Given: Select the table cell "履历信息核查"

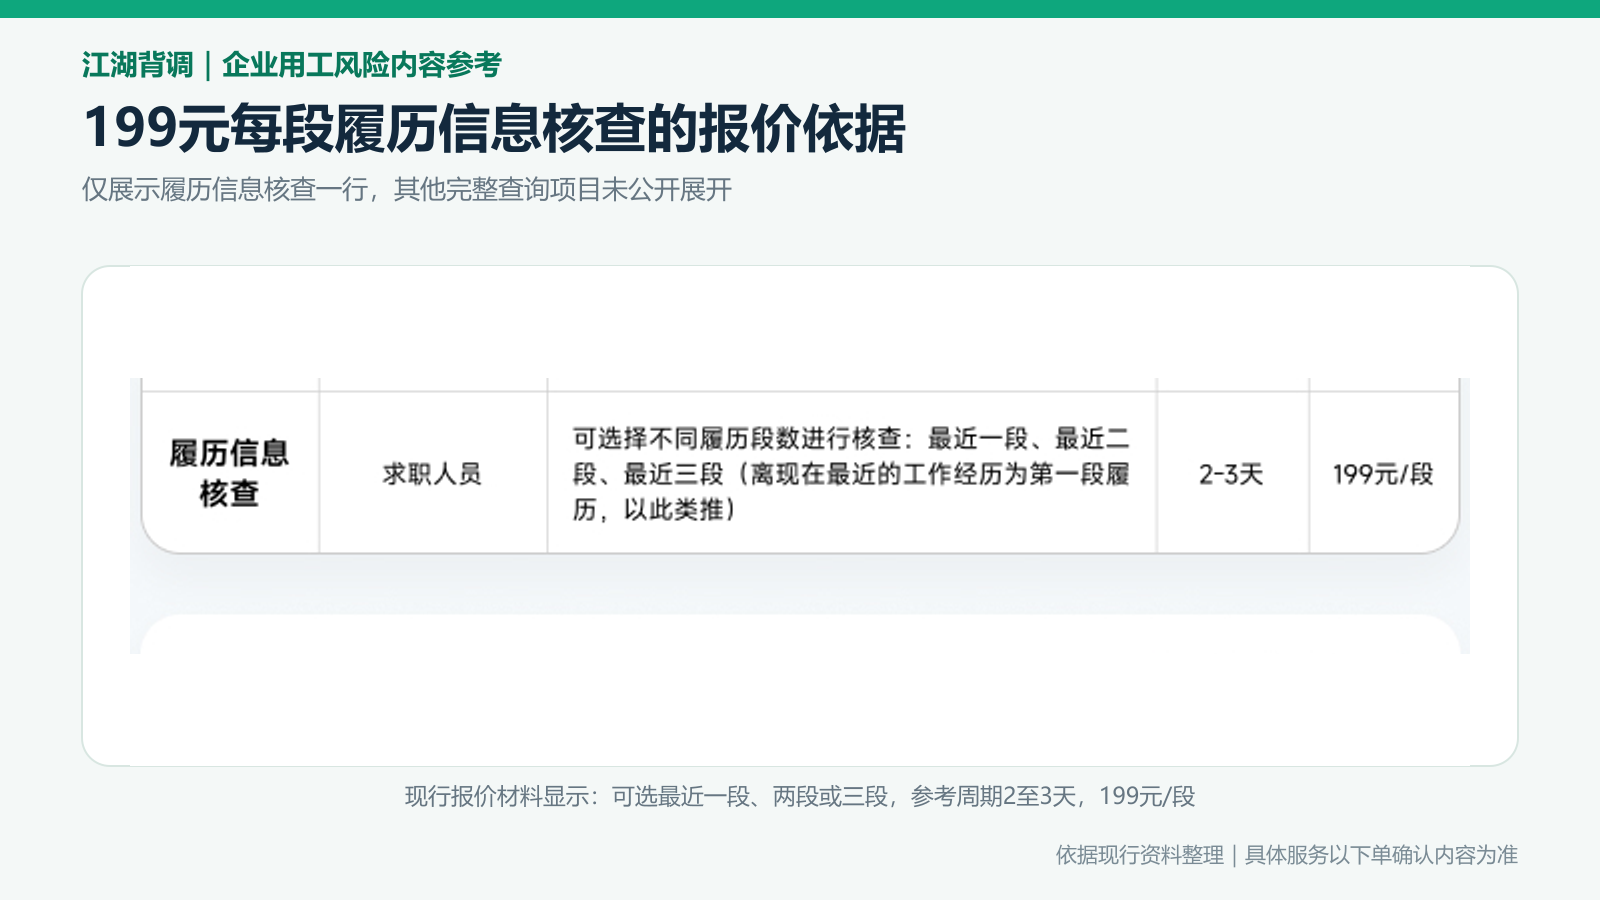Looking at the screenshot, I should [230, 473].
